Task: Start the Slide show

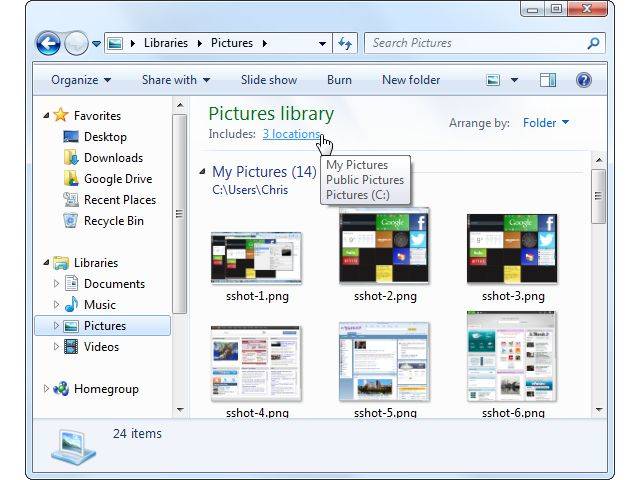Action: coord(269,80)
